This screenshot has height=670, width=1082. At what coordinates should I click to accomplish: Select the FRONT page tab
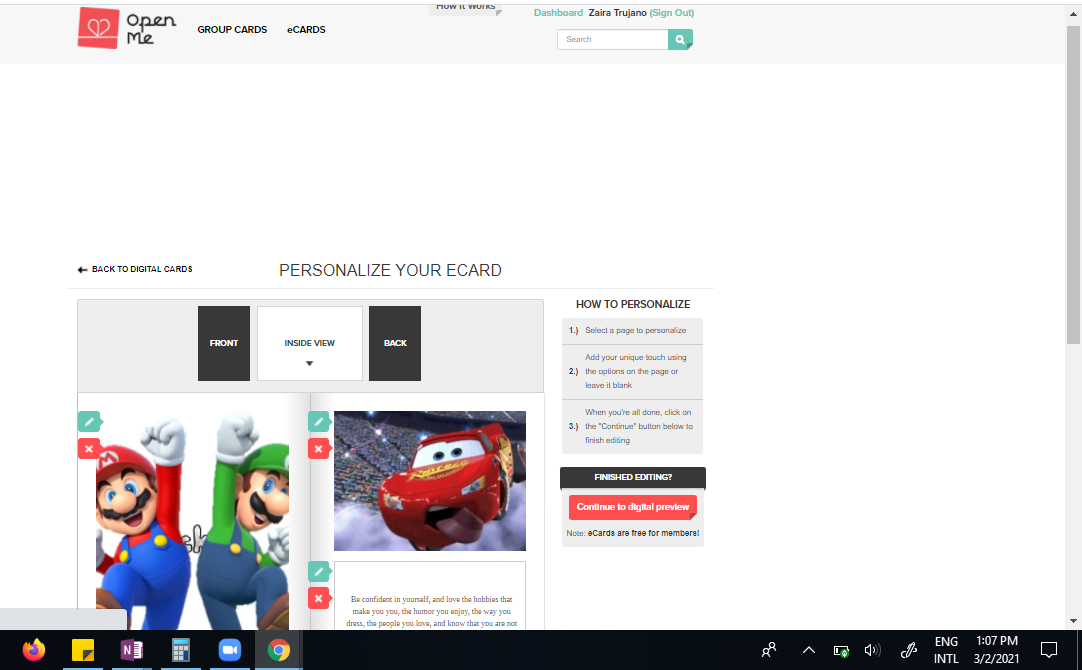[224, 343]
